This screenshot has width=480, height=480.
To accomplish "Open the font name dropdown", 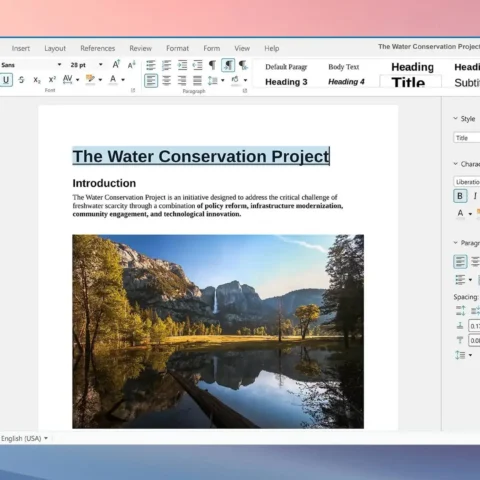I will point(59,65).
